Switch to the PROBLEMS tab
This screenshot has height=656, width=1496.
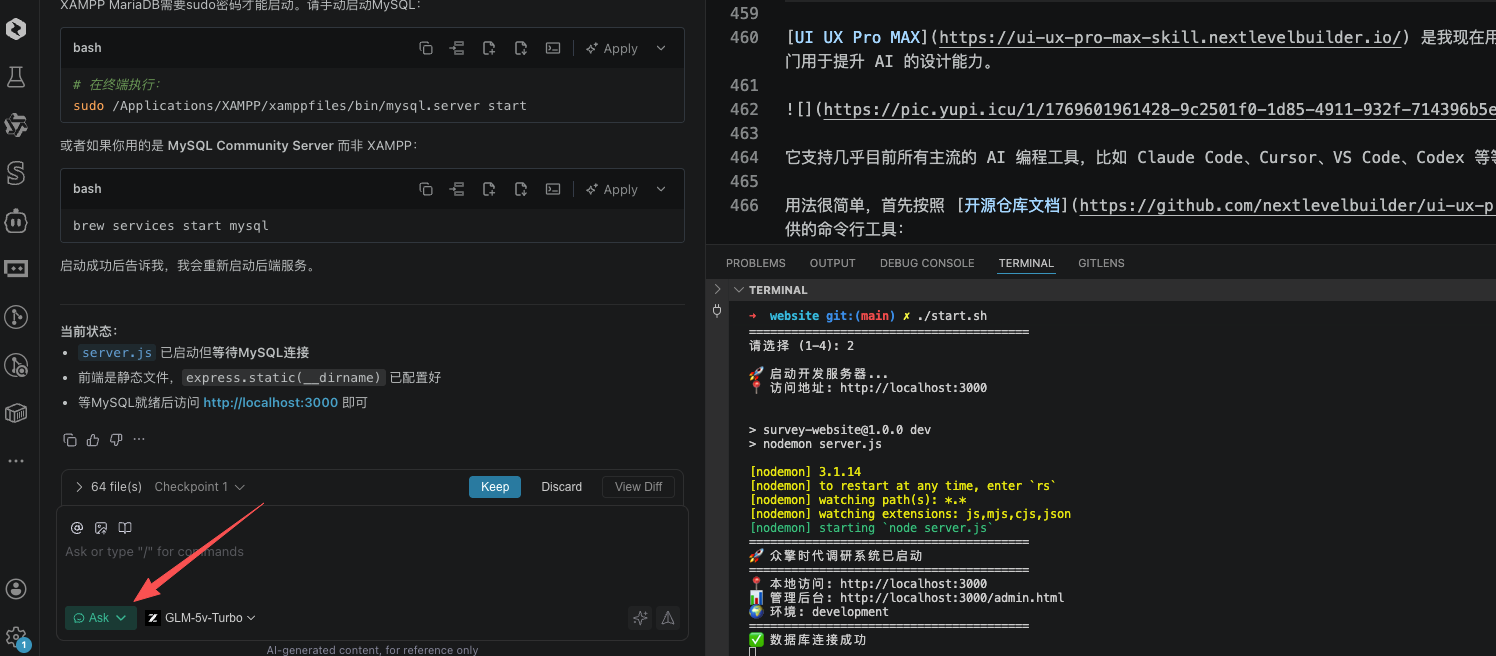tap(756, 263)
